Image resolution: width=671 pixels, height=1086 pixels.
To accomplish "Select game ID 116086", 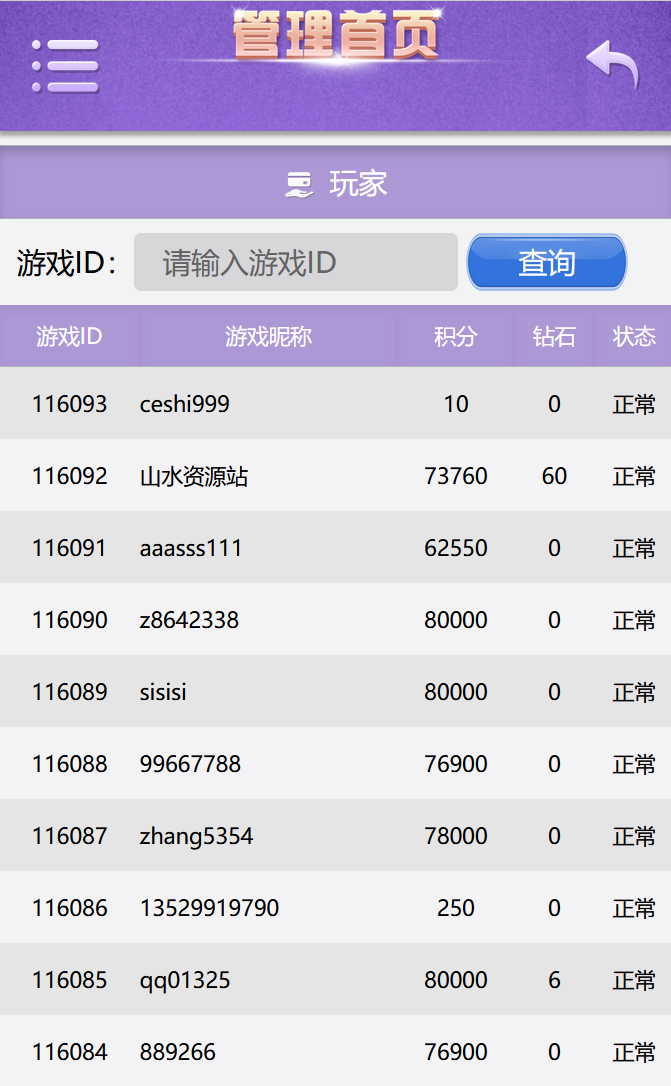I will (x=70, y=908).
